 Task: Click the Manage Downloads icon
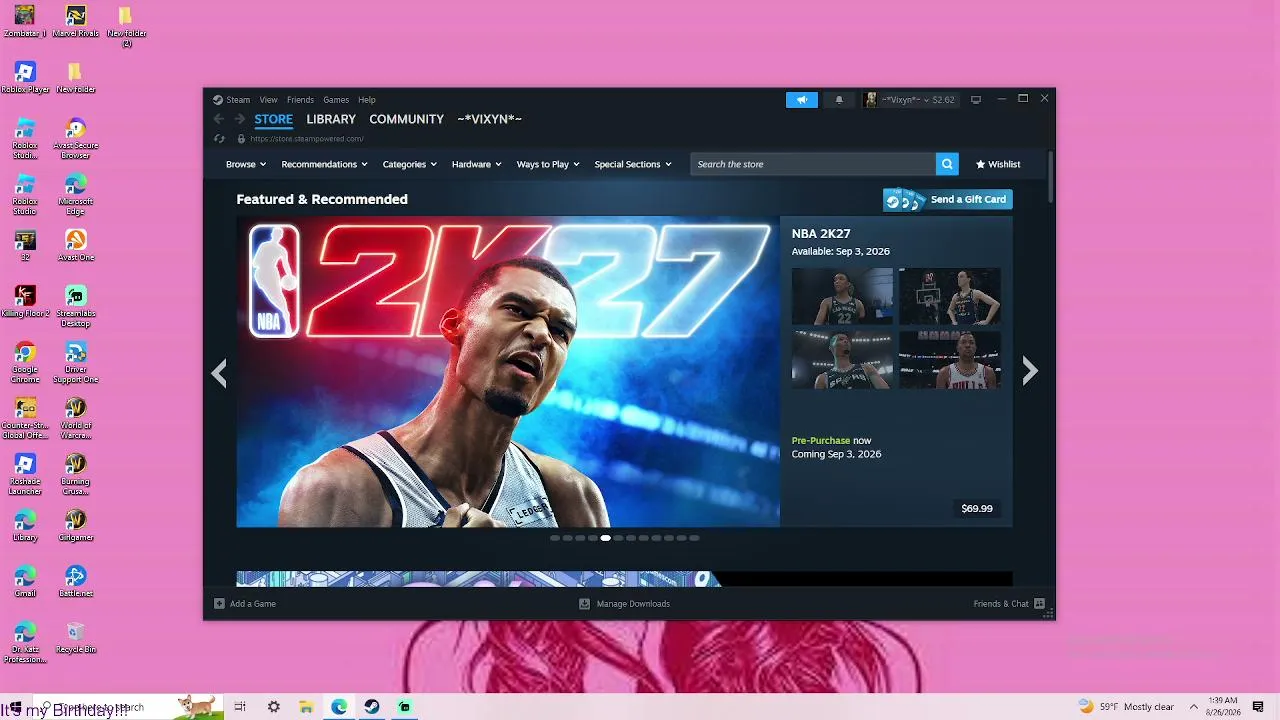(x=585, y=604)
